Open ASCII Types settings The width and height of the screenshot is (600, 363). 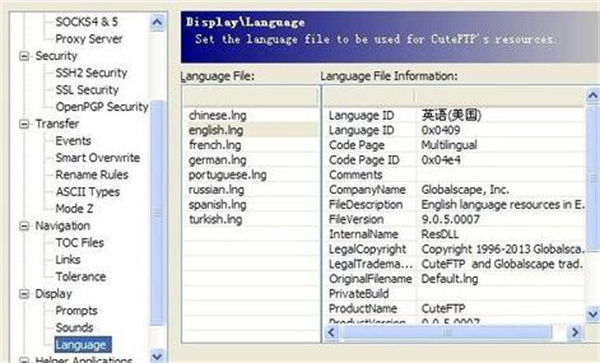(x=88, y=192)
